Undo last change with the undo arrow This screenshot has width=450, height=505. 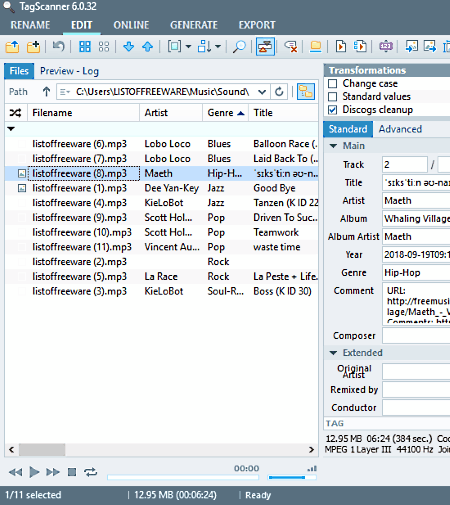[58, 46]
